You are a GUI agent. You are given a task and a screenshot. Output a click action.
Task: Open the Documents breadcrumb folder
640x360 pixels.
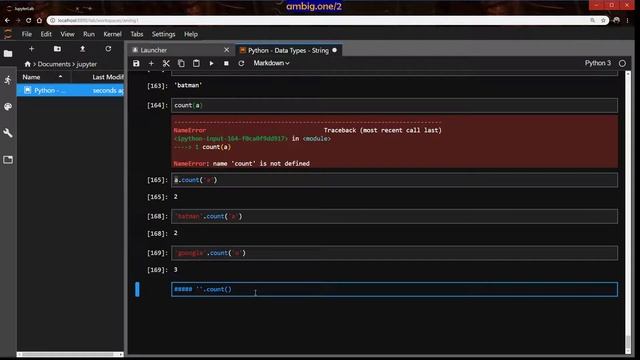54,64
